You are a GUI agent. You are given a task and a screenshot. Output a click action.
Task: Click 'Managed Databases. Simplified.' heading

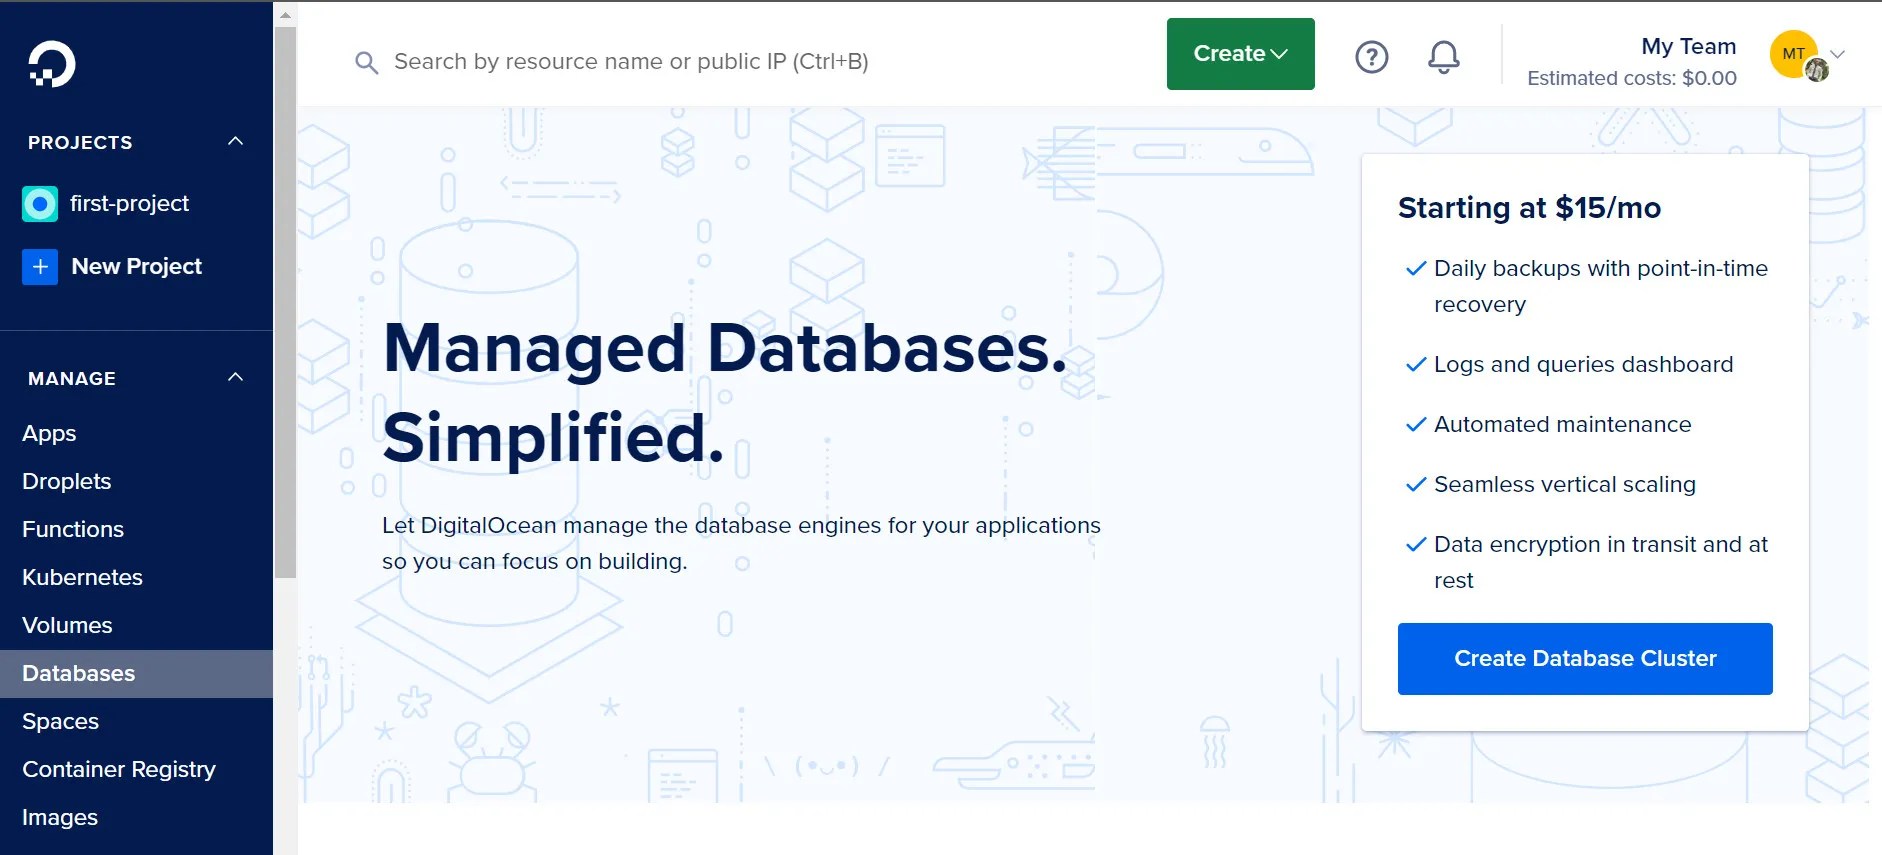(725, 393)
